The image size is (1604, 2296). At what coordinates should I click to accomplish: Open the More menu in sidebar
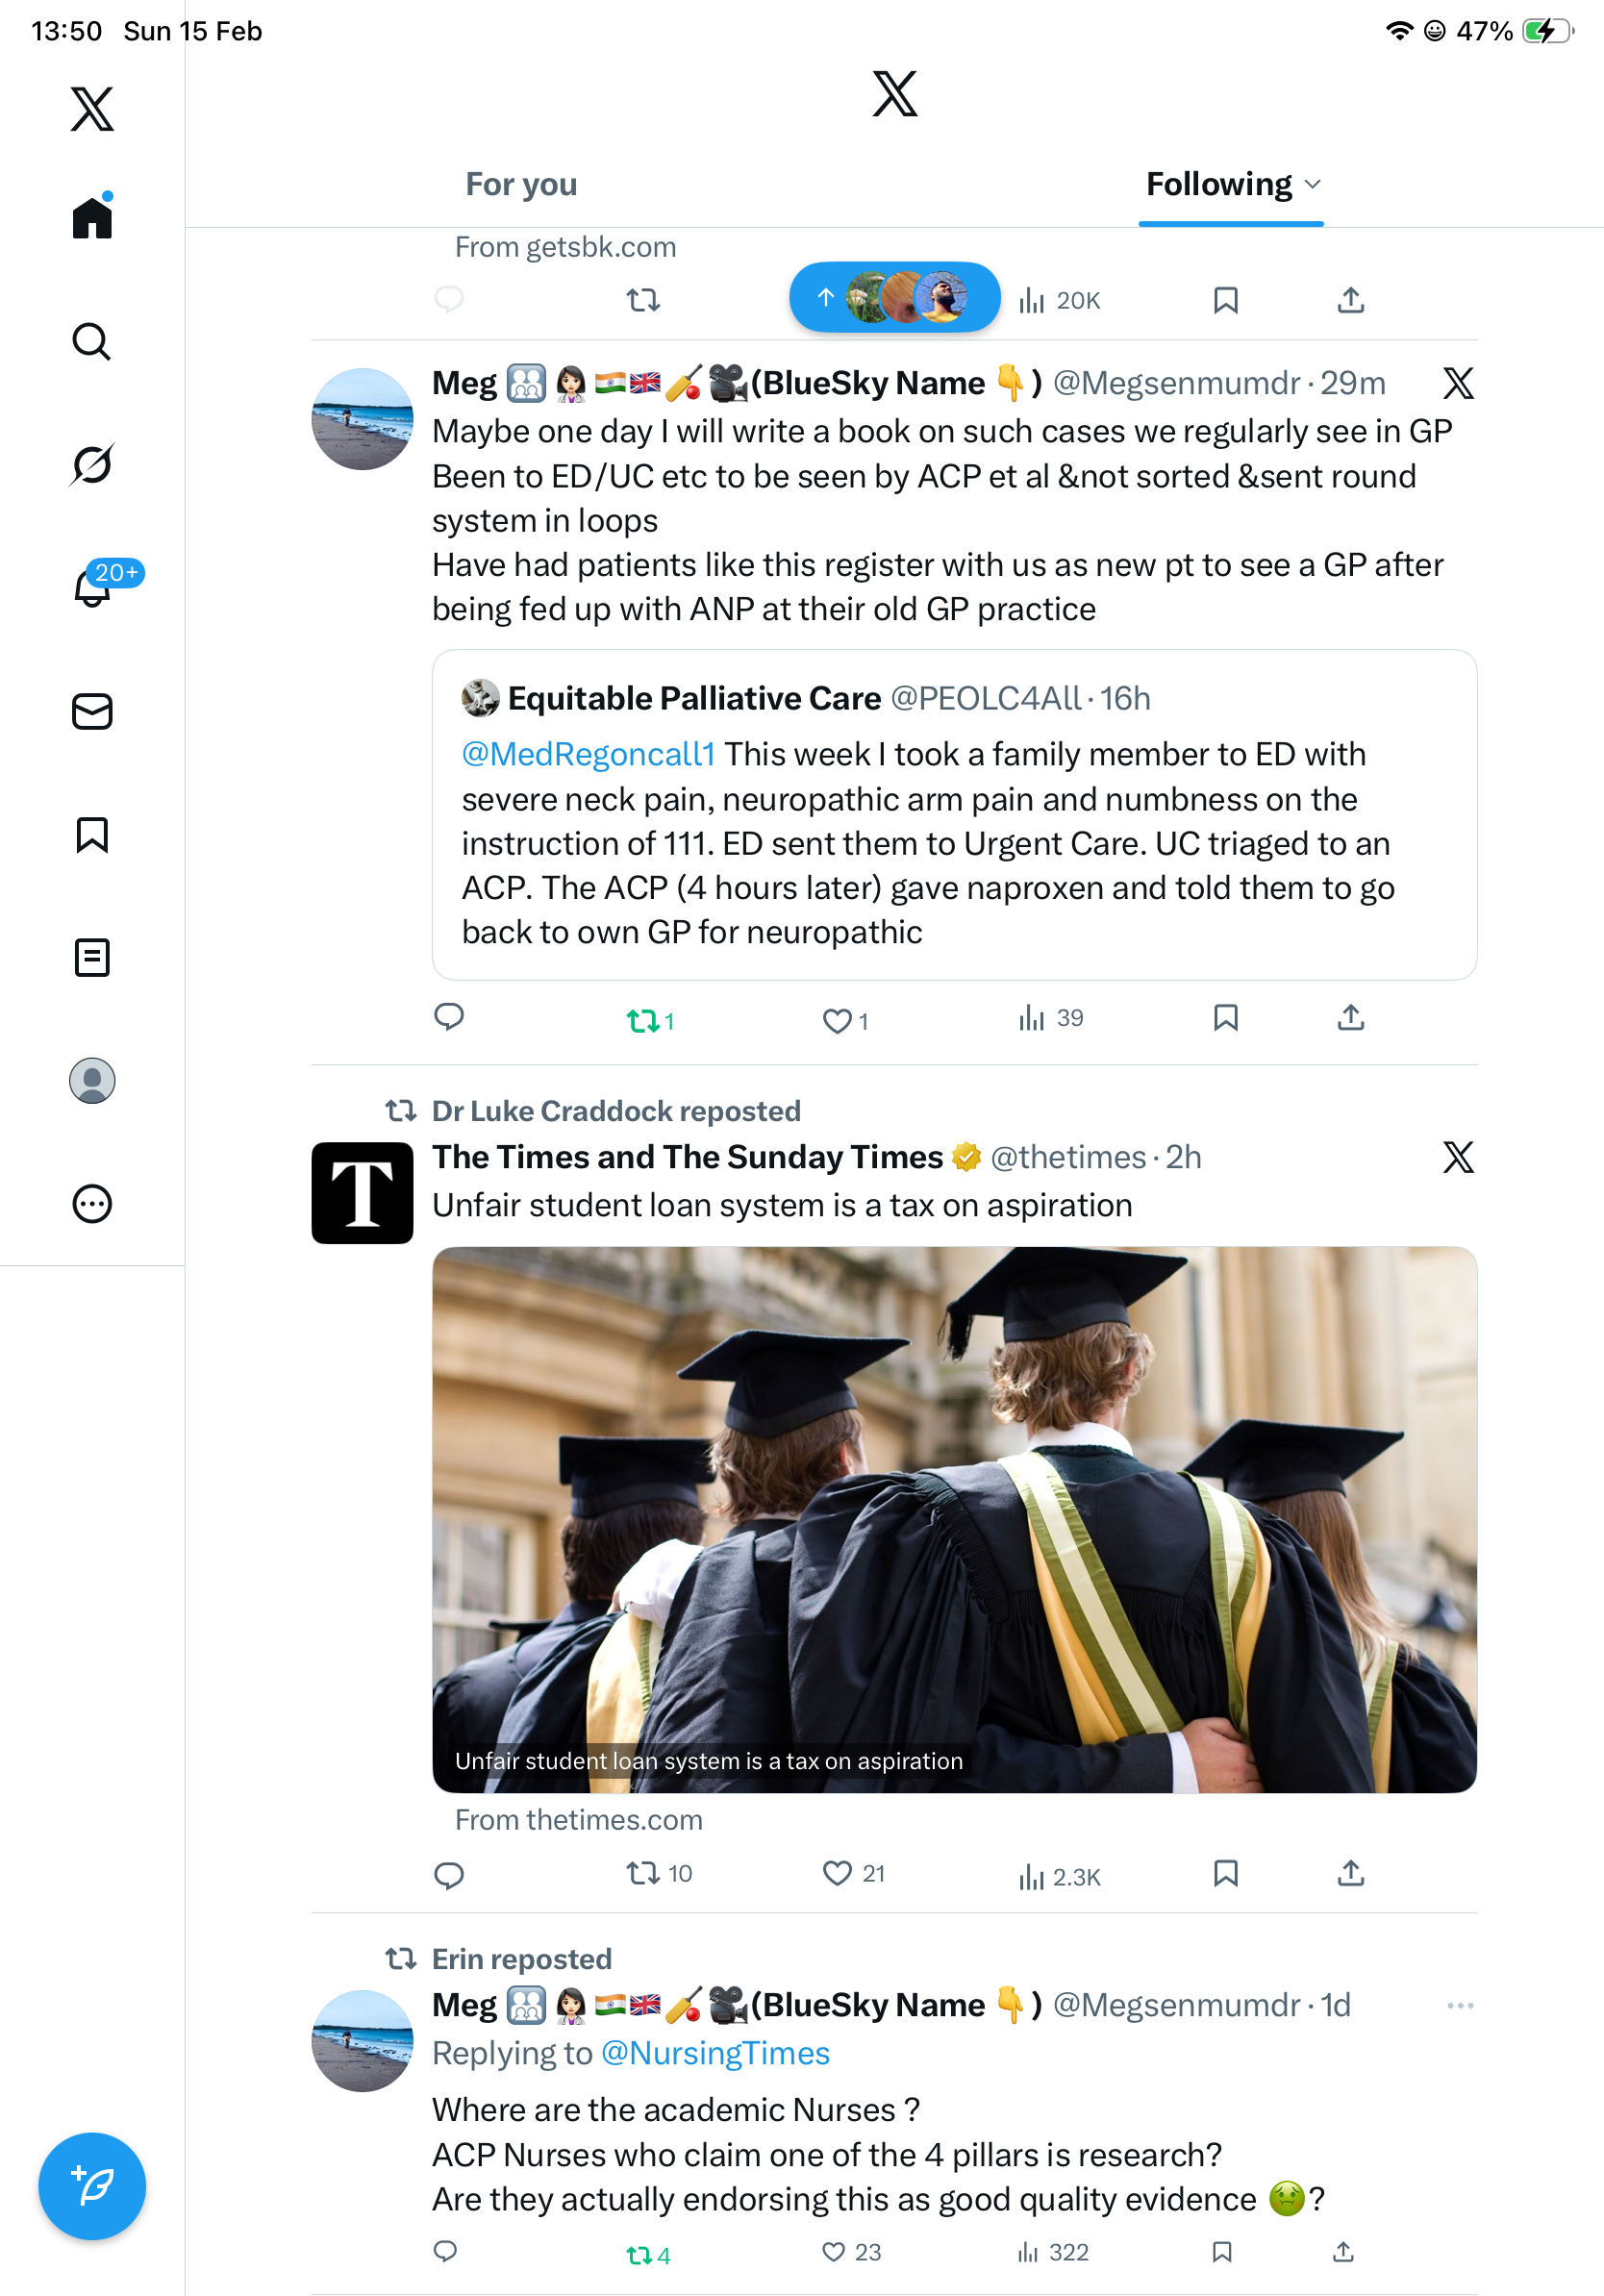[x=91, y=1204]
